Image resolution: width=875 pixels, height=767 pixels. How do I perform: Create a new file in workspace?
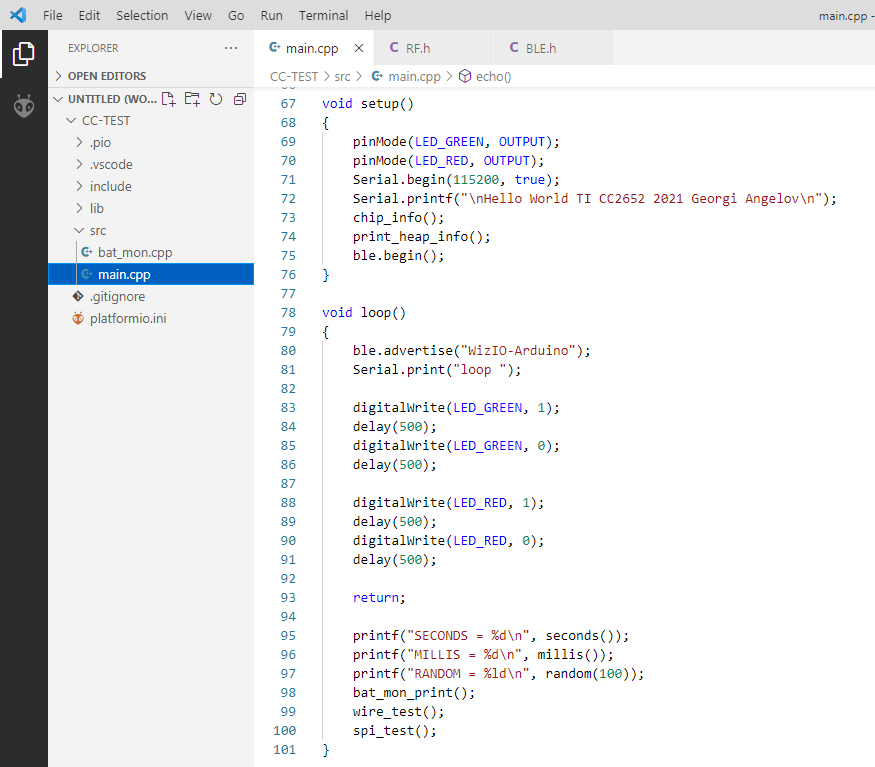coord(169,99)
